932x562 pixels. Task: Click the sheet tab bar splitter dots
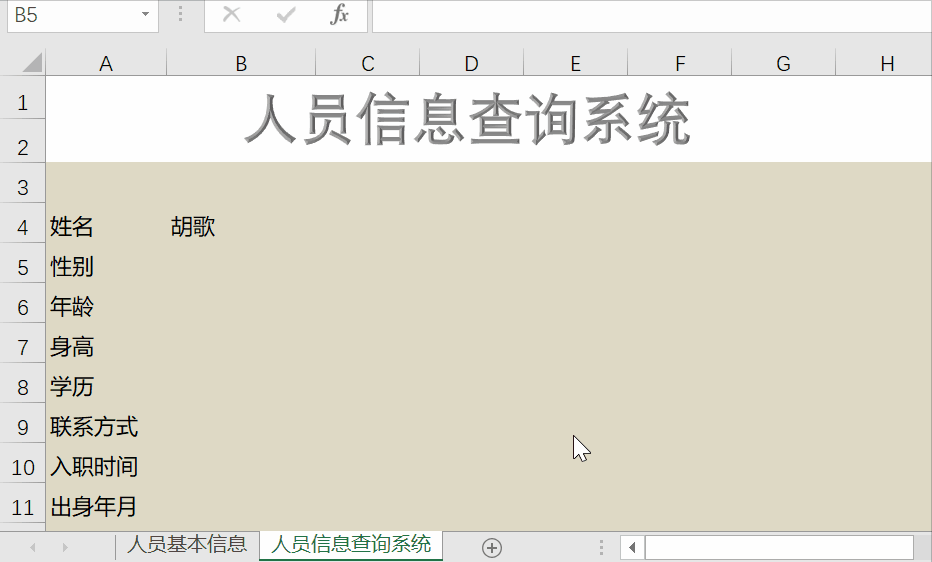pyautogui.click(x=602, y=547)
